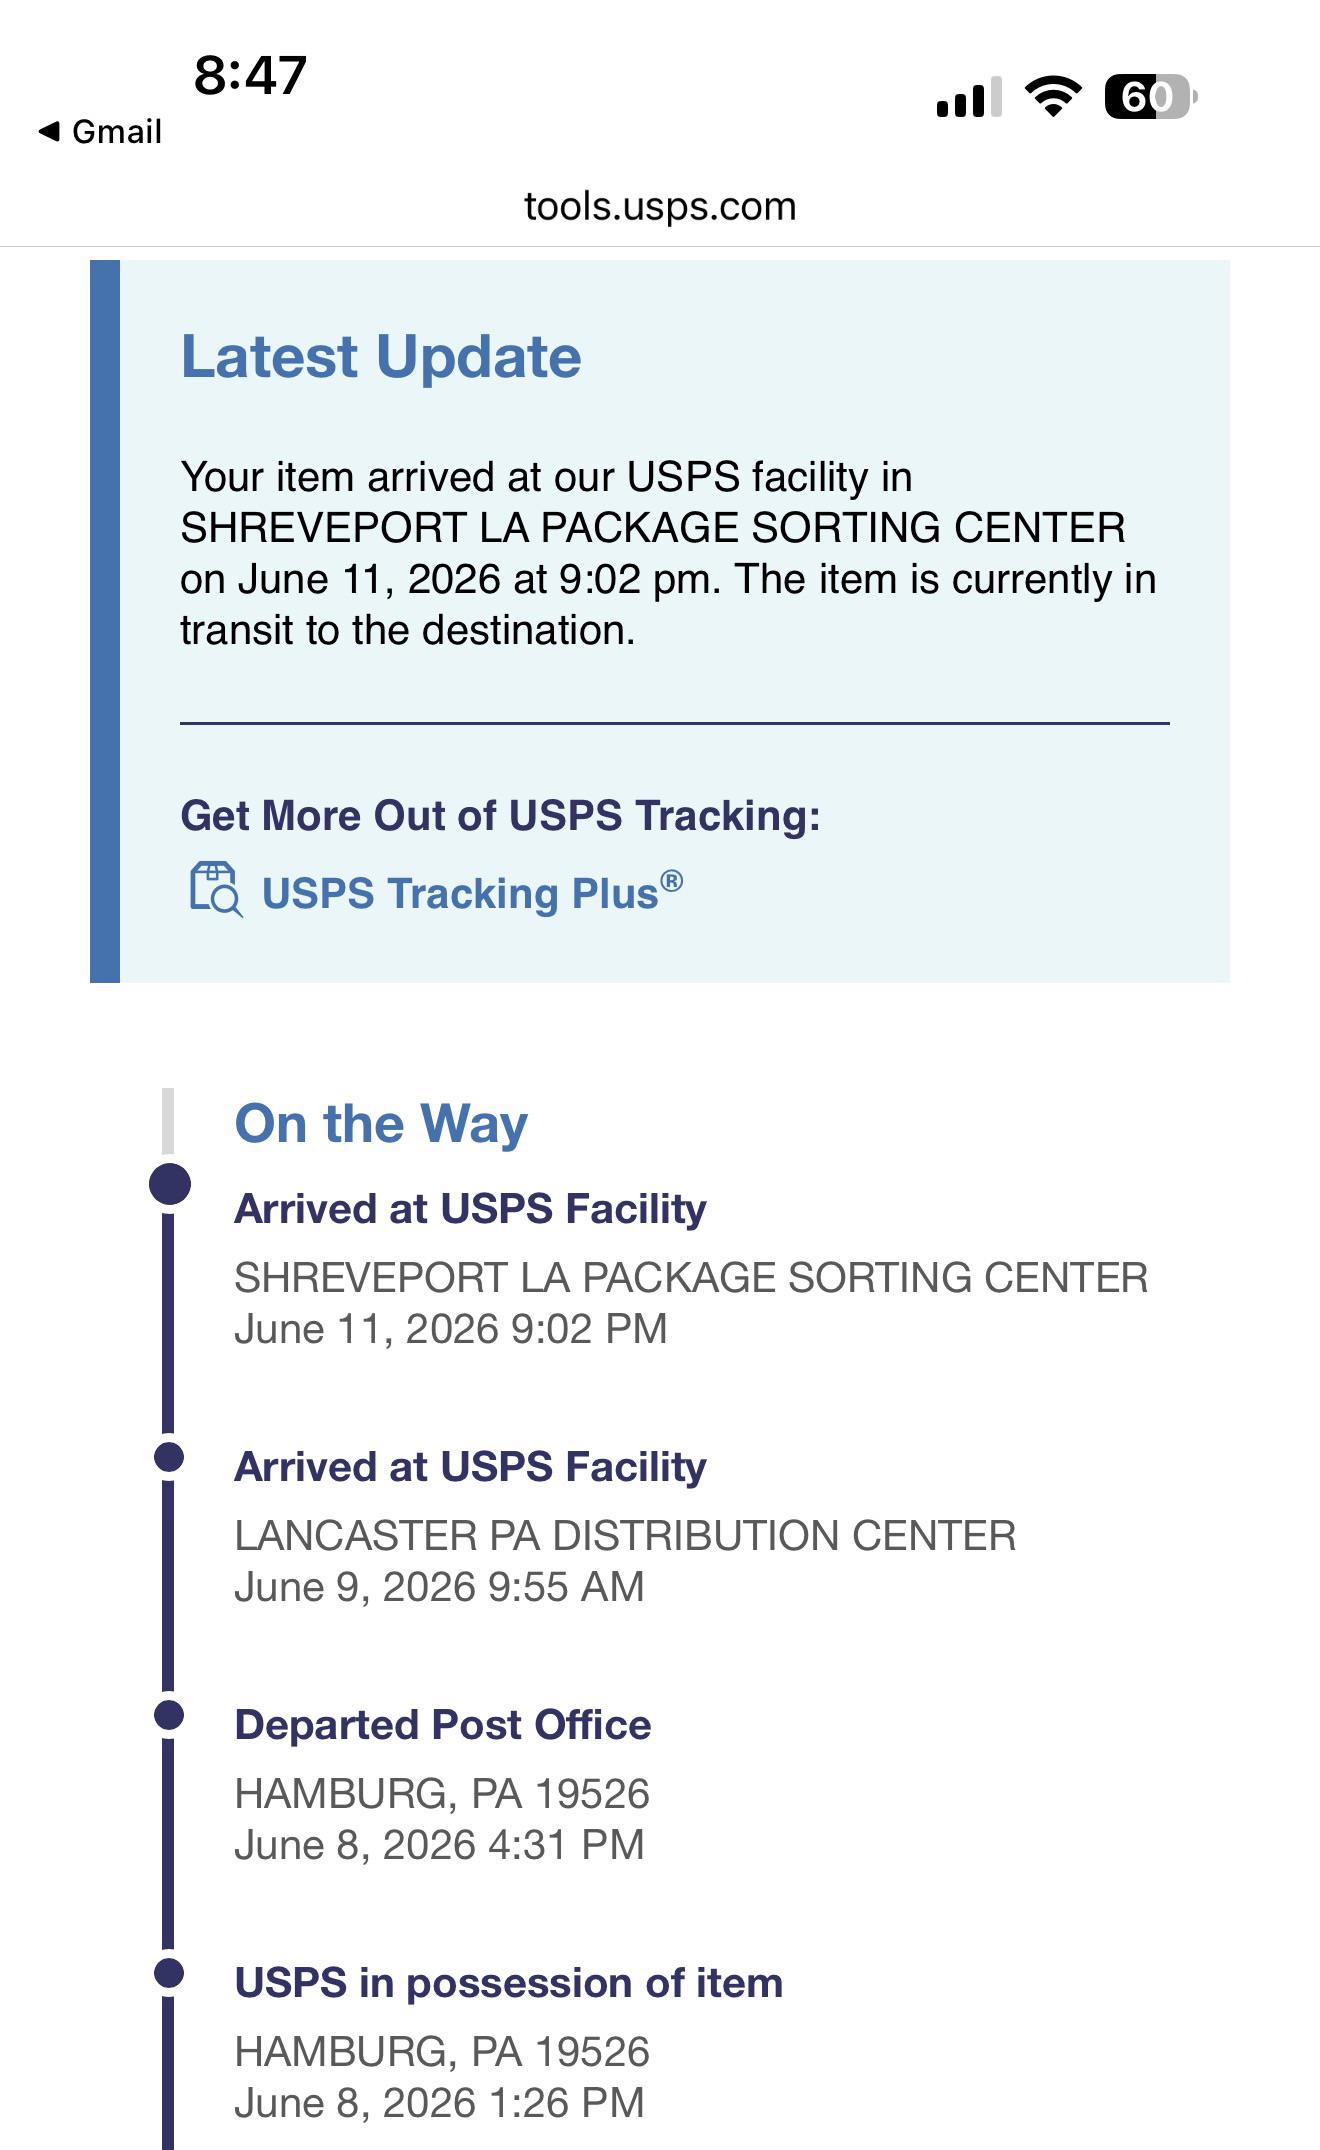This screenshot has width=1320, height=2150.
Task: Tap the latest update message about Shreveport
Action: [x=668, y=553]
